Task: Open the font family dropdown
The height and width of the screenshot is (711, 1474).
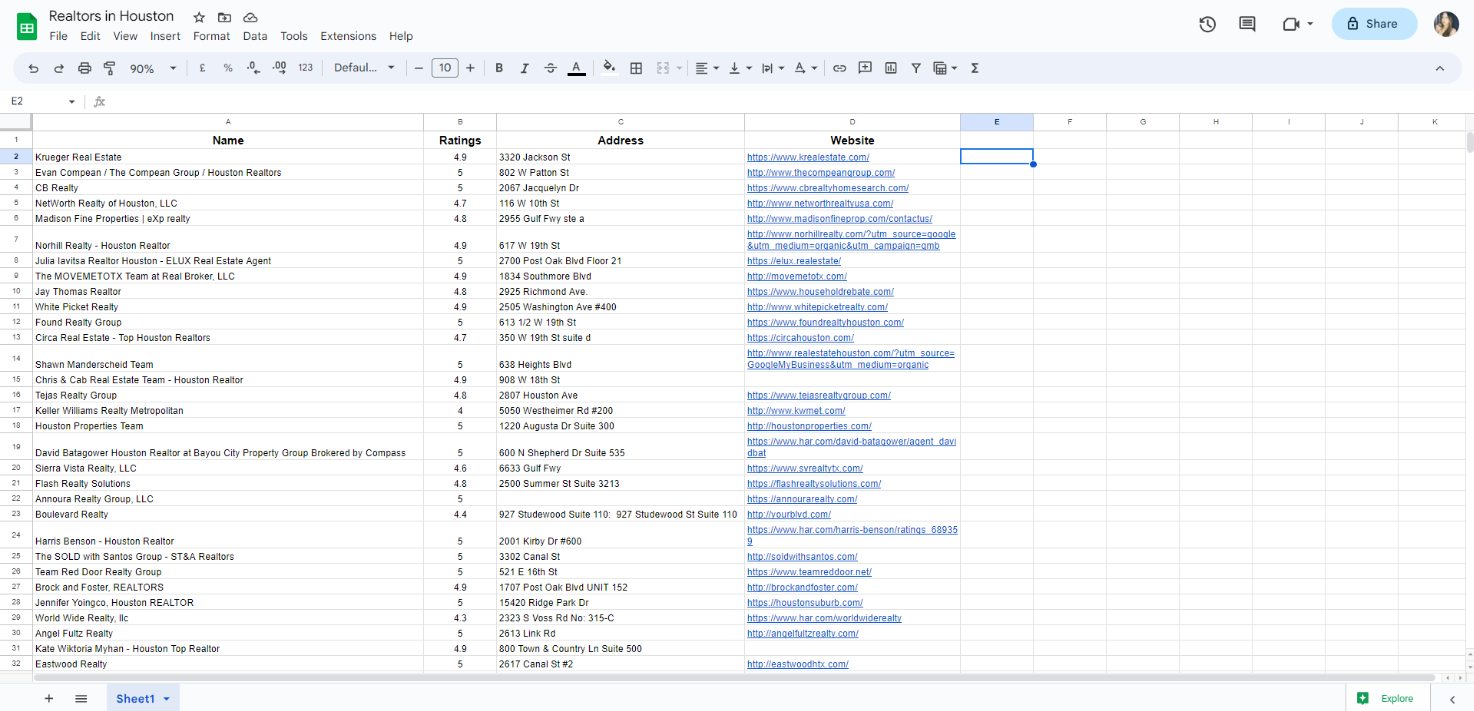Action: 364,68
